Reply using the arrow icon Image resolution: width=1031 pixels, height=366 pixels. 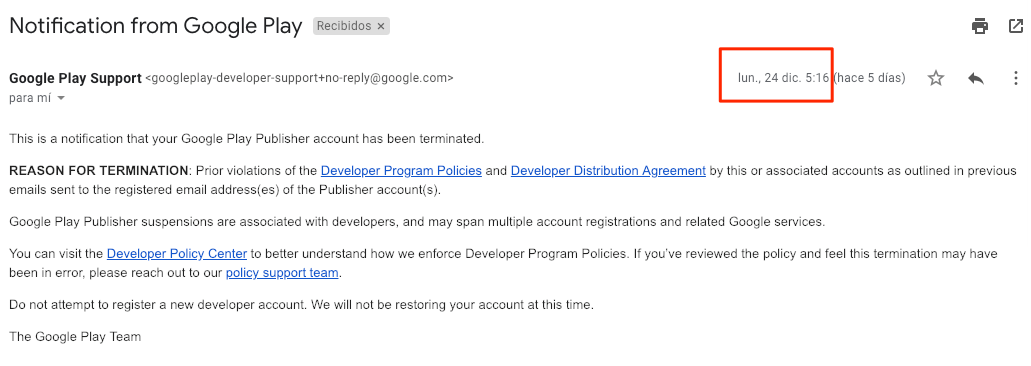click(976, 78)
